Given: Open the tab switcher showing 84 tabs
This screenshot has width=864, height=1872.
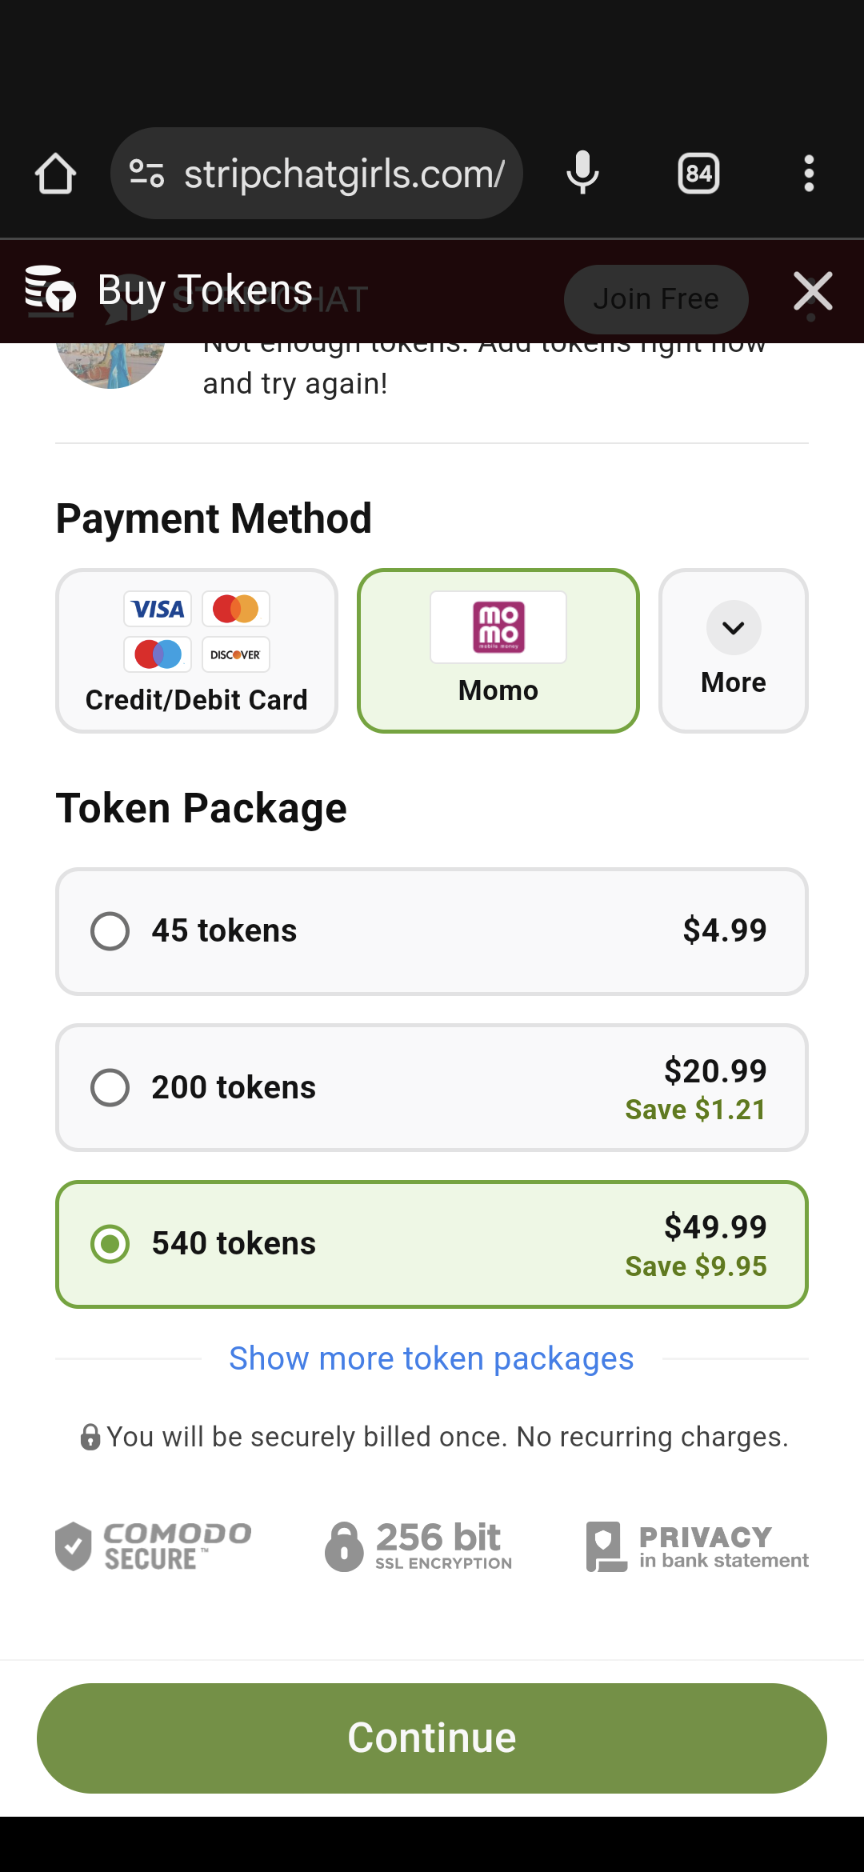Looking at the screenshot, I should pos(698,174).
